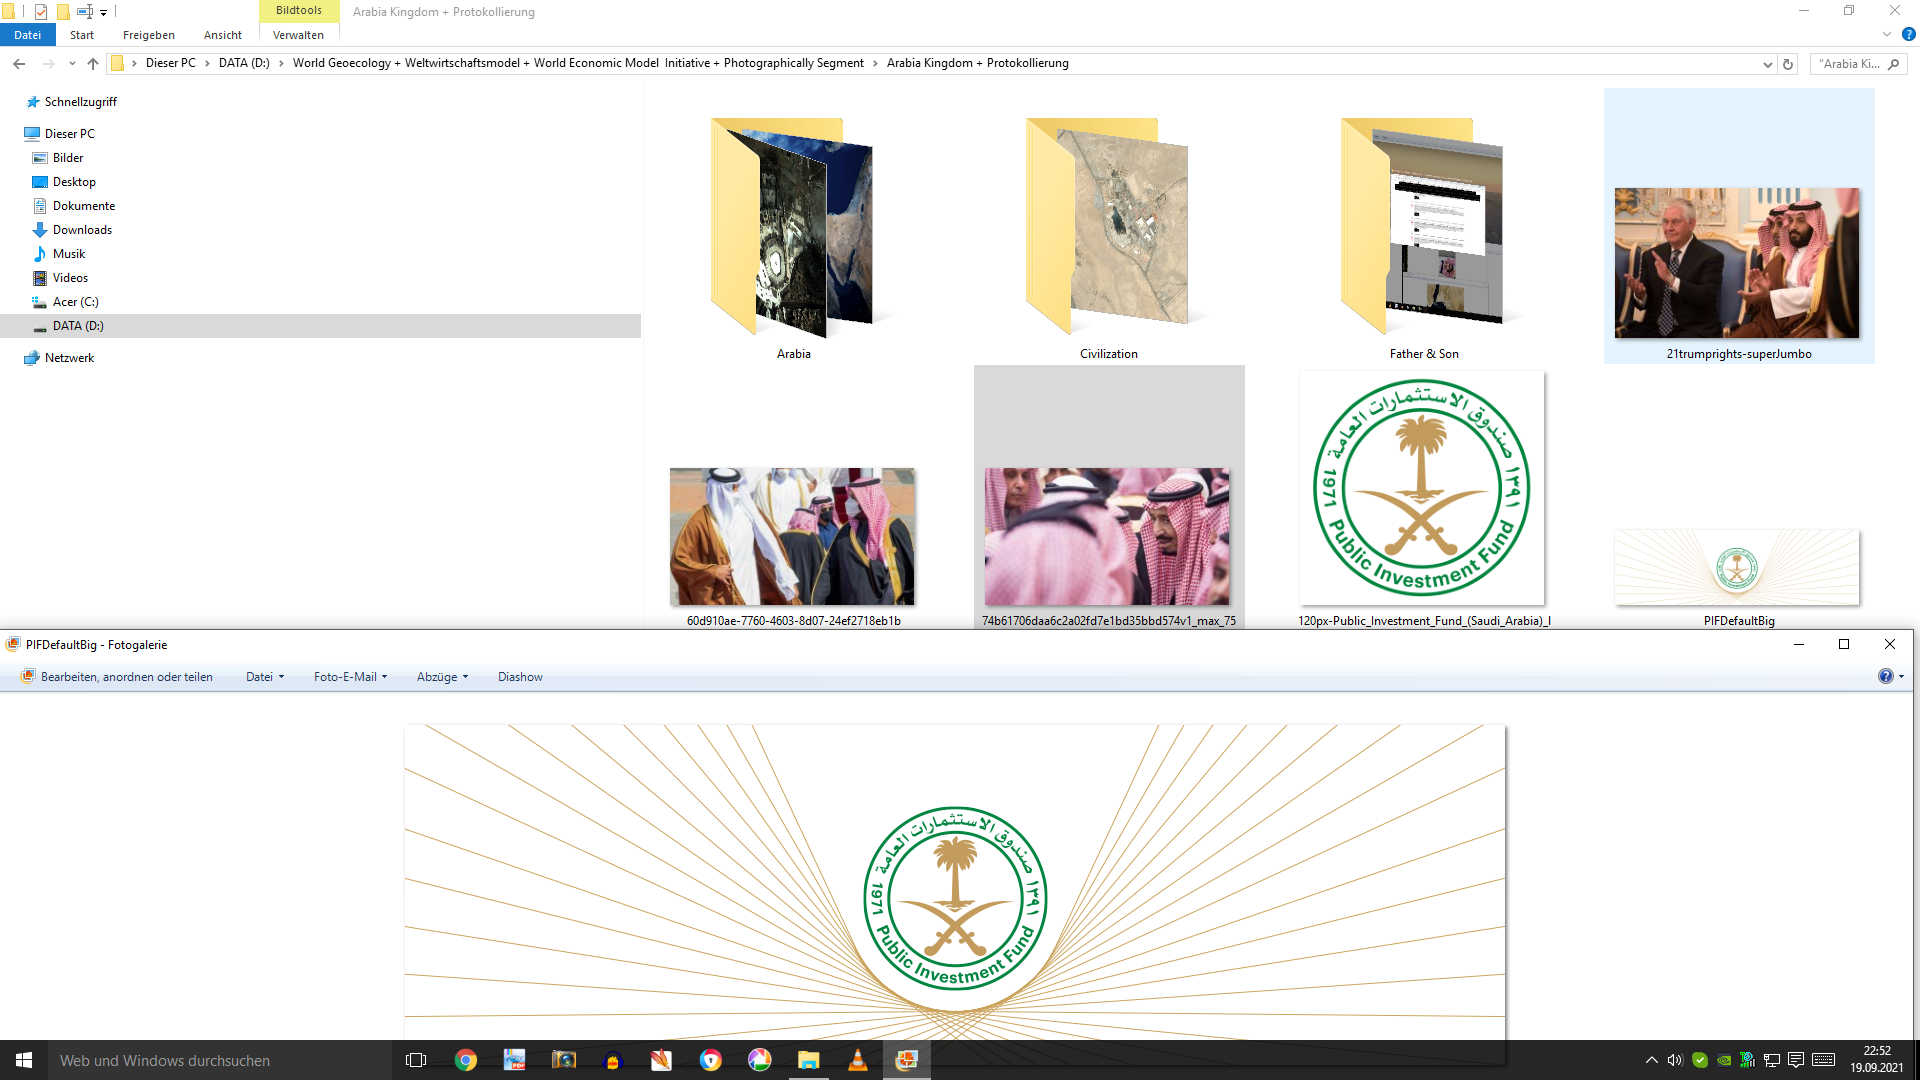Click the Web und Windows durchsuchen search box
The height and width of the screenshot is (1080, 1920).
tap(220, 1060)
